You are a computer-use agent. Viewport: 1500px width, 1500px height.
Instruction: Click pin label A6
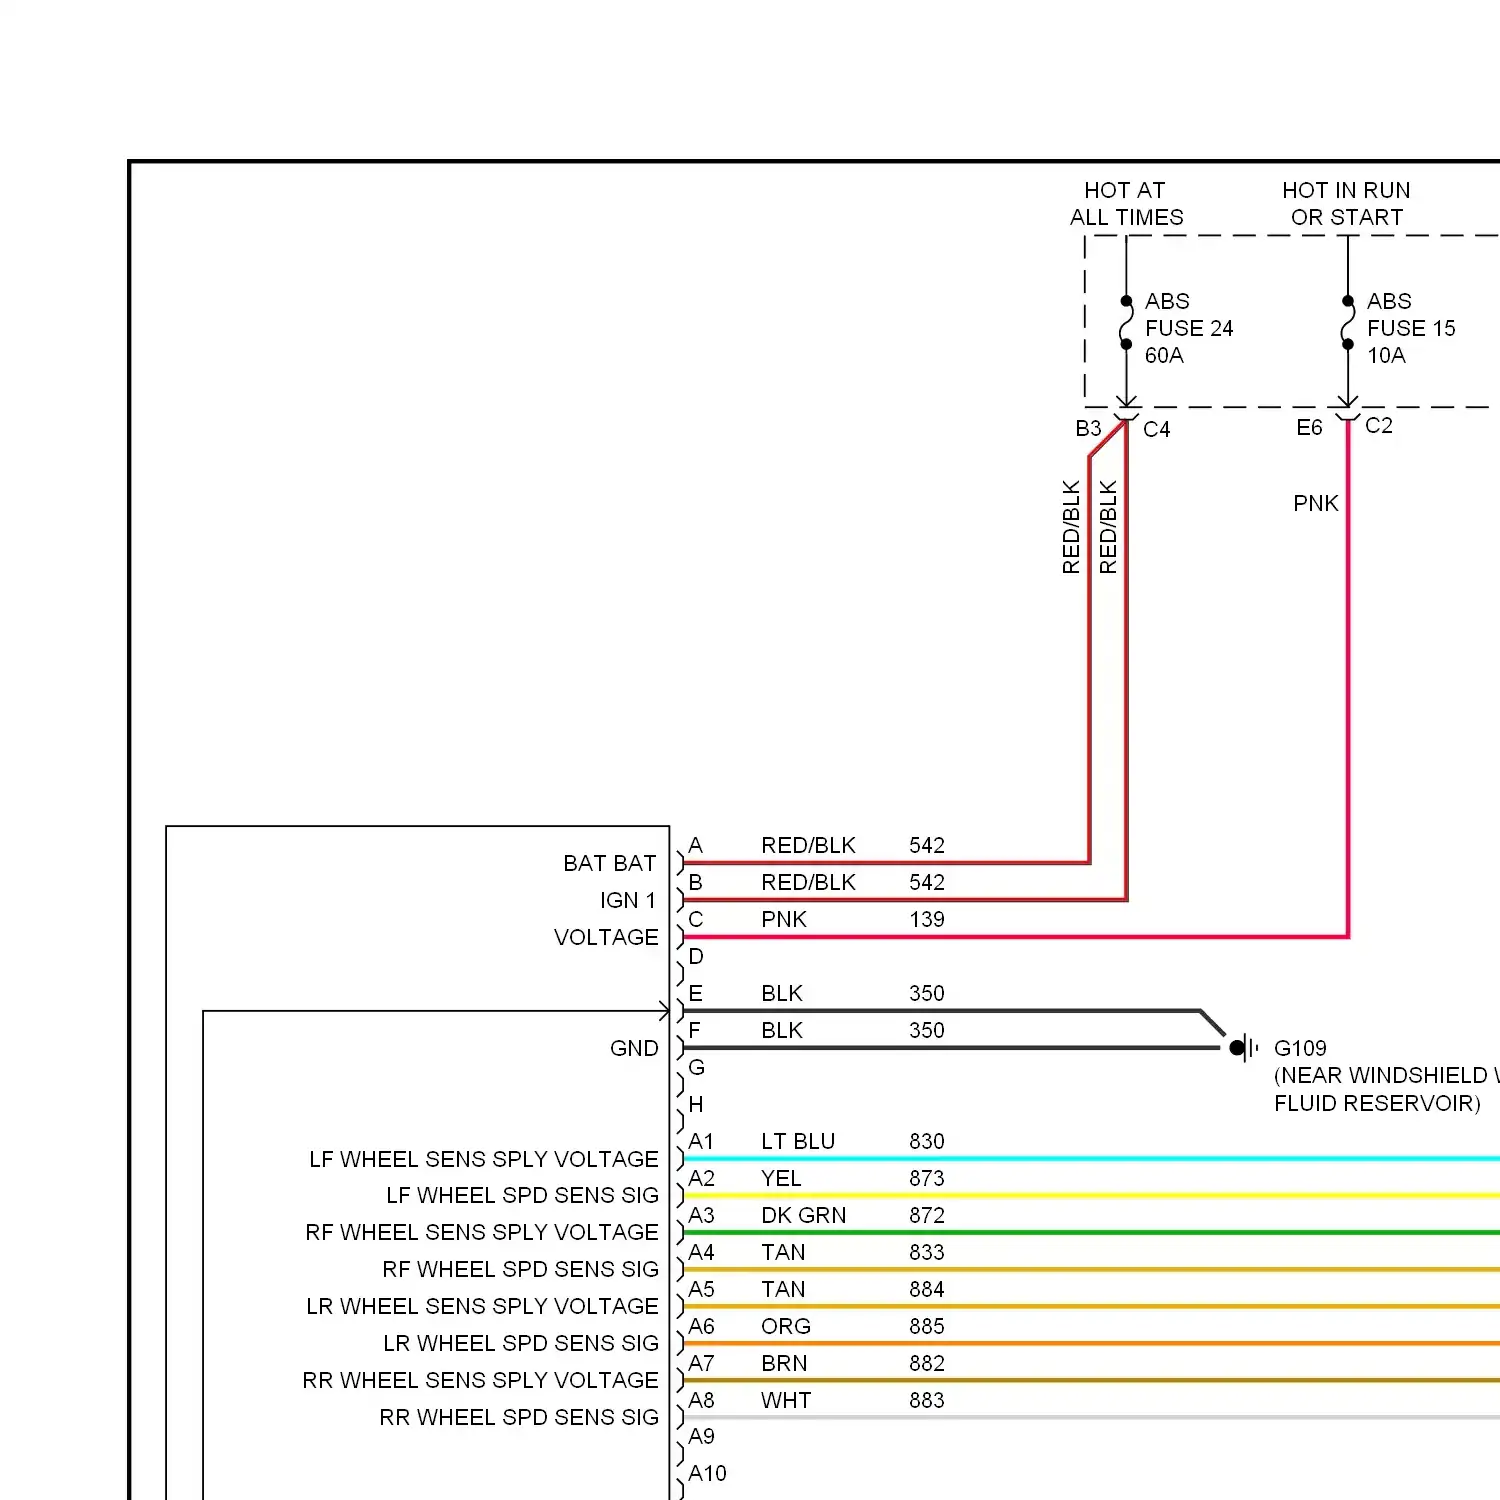tap(701, 1326)
